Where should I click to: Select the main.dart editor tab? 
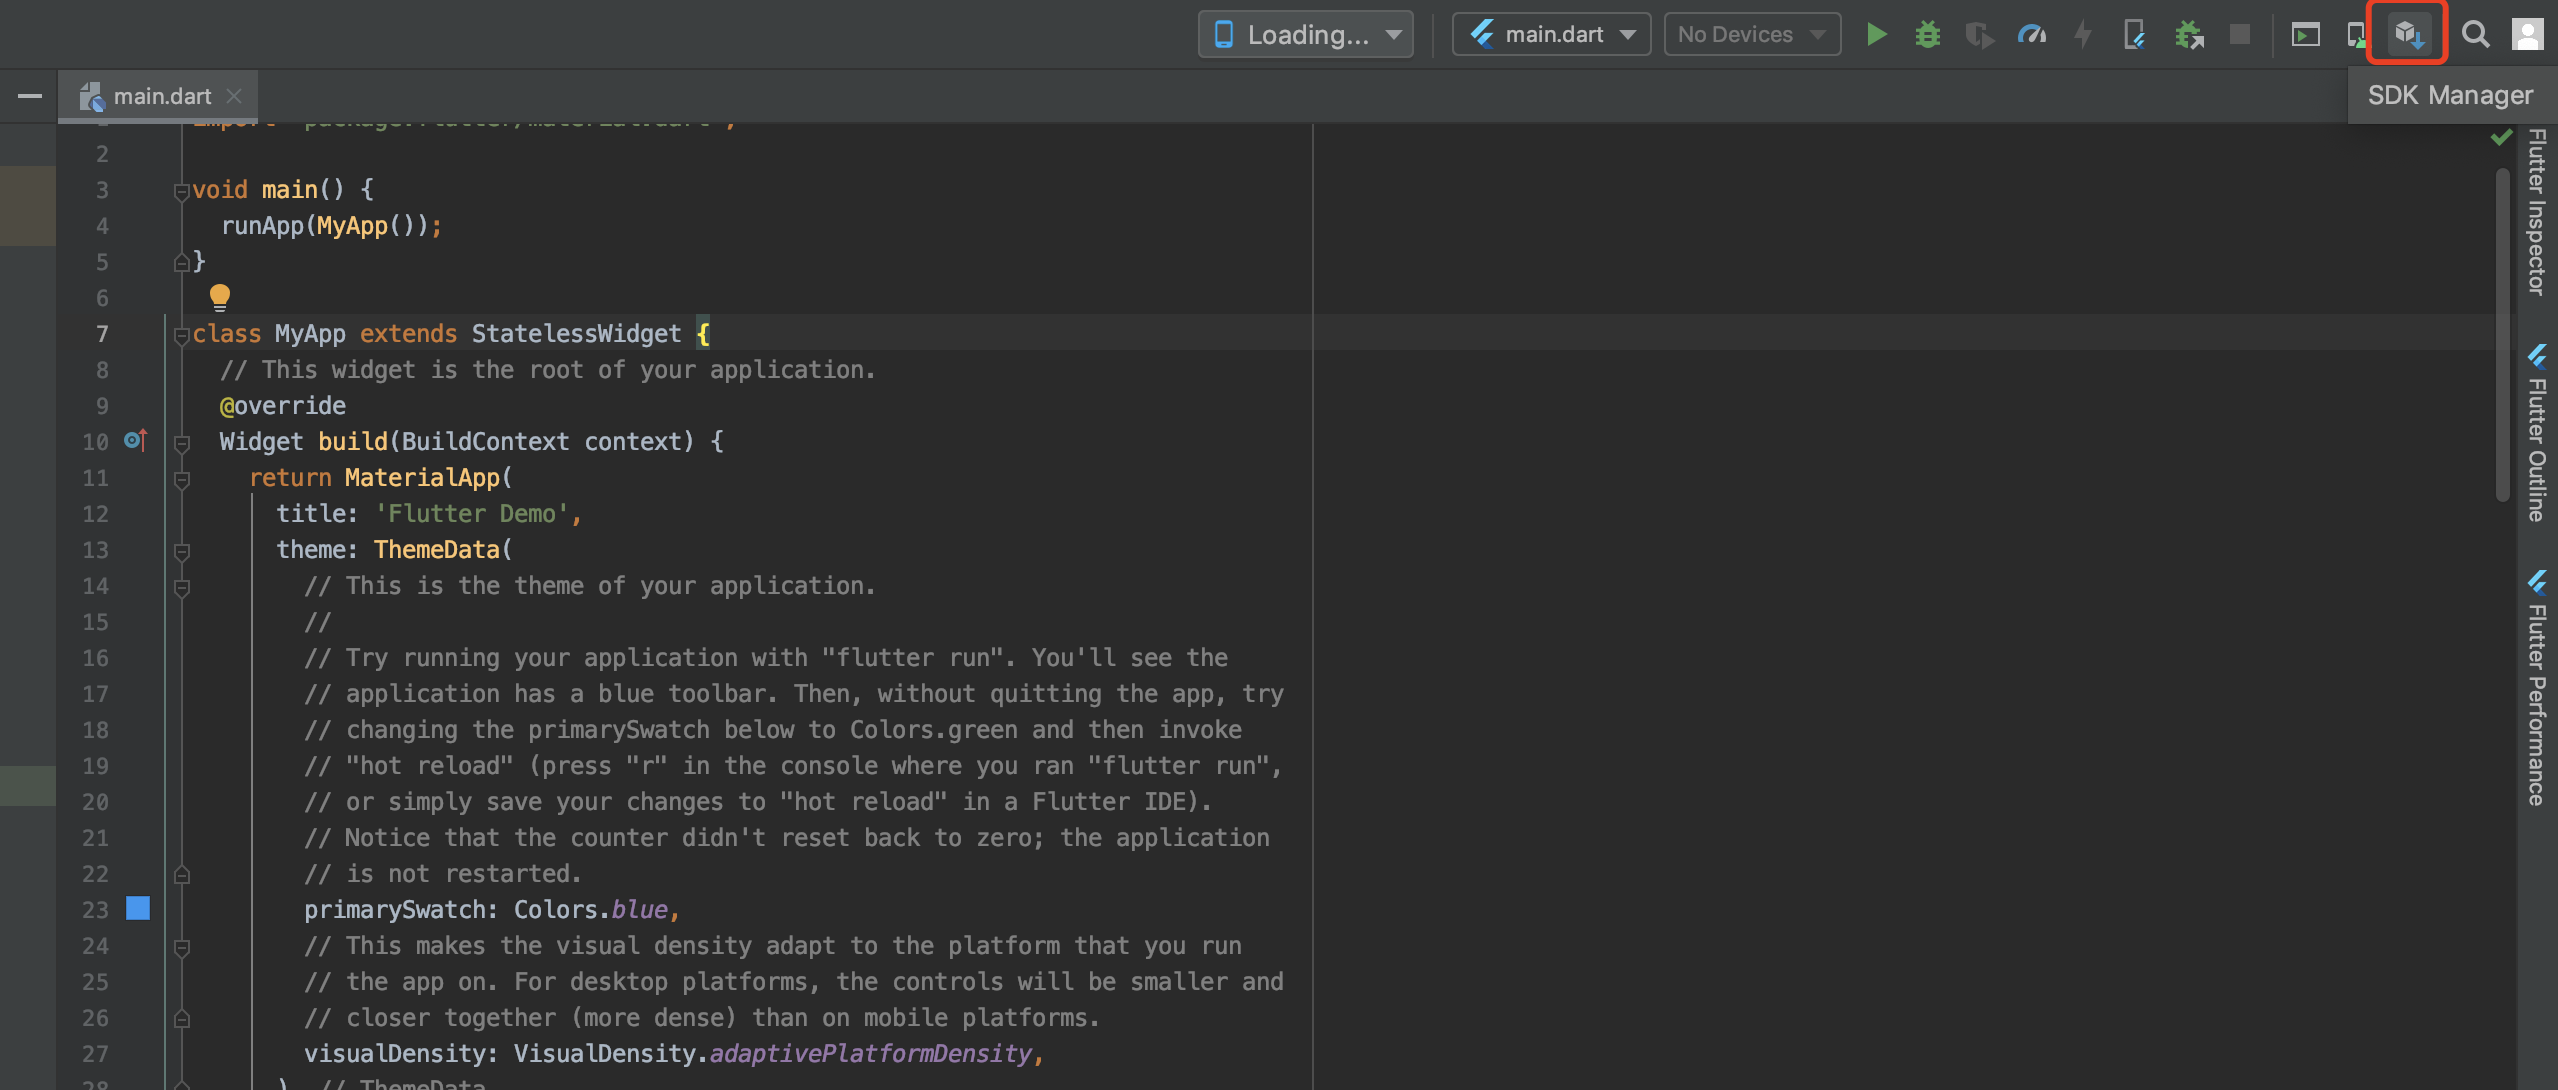pyautogui.click(x=160, y=96)
